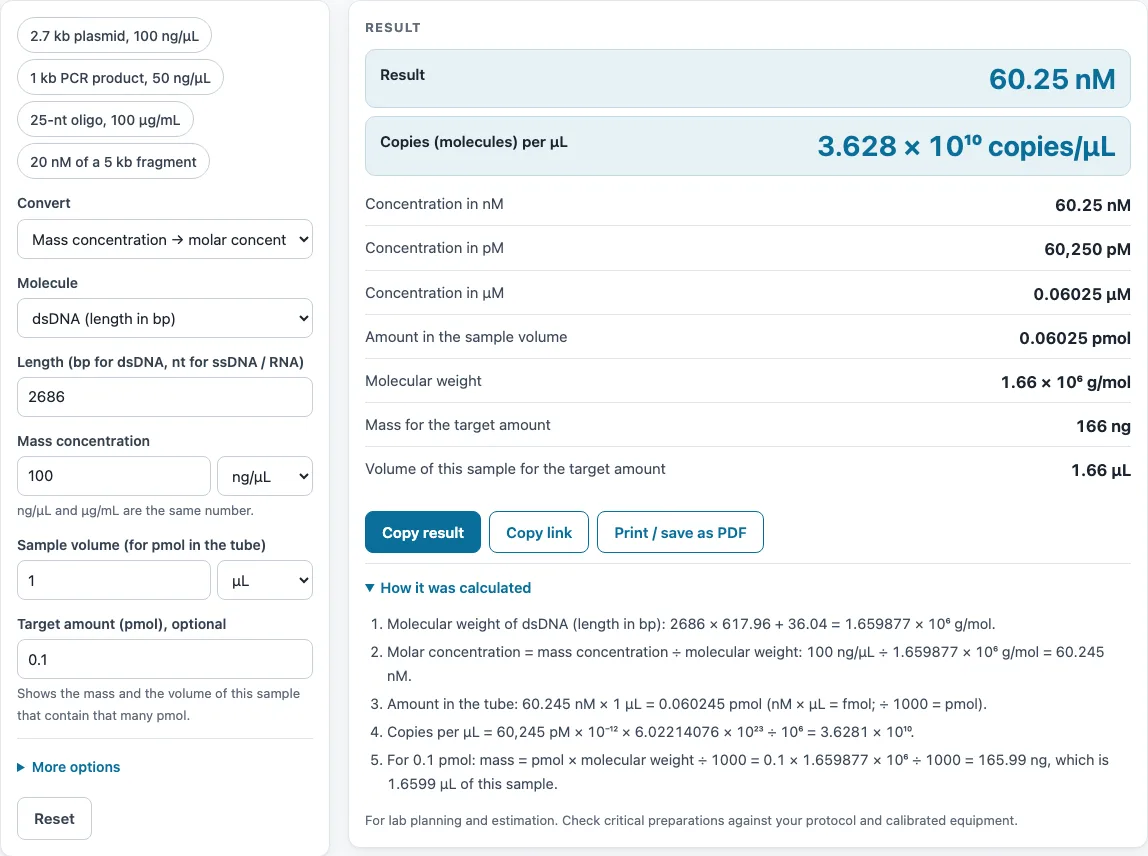Load the 20 nM 5 kb fragment preset
Screen dimensions: 1148x856
click(x=113, y=162)
